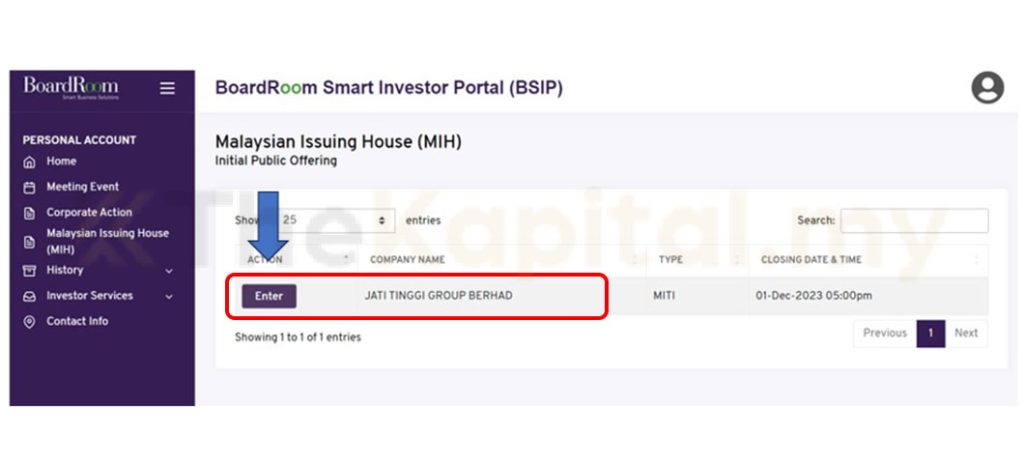Expand the History submenu chevron

169,271
